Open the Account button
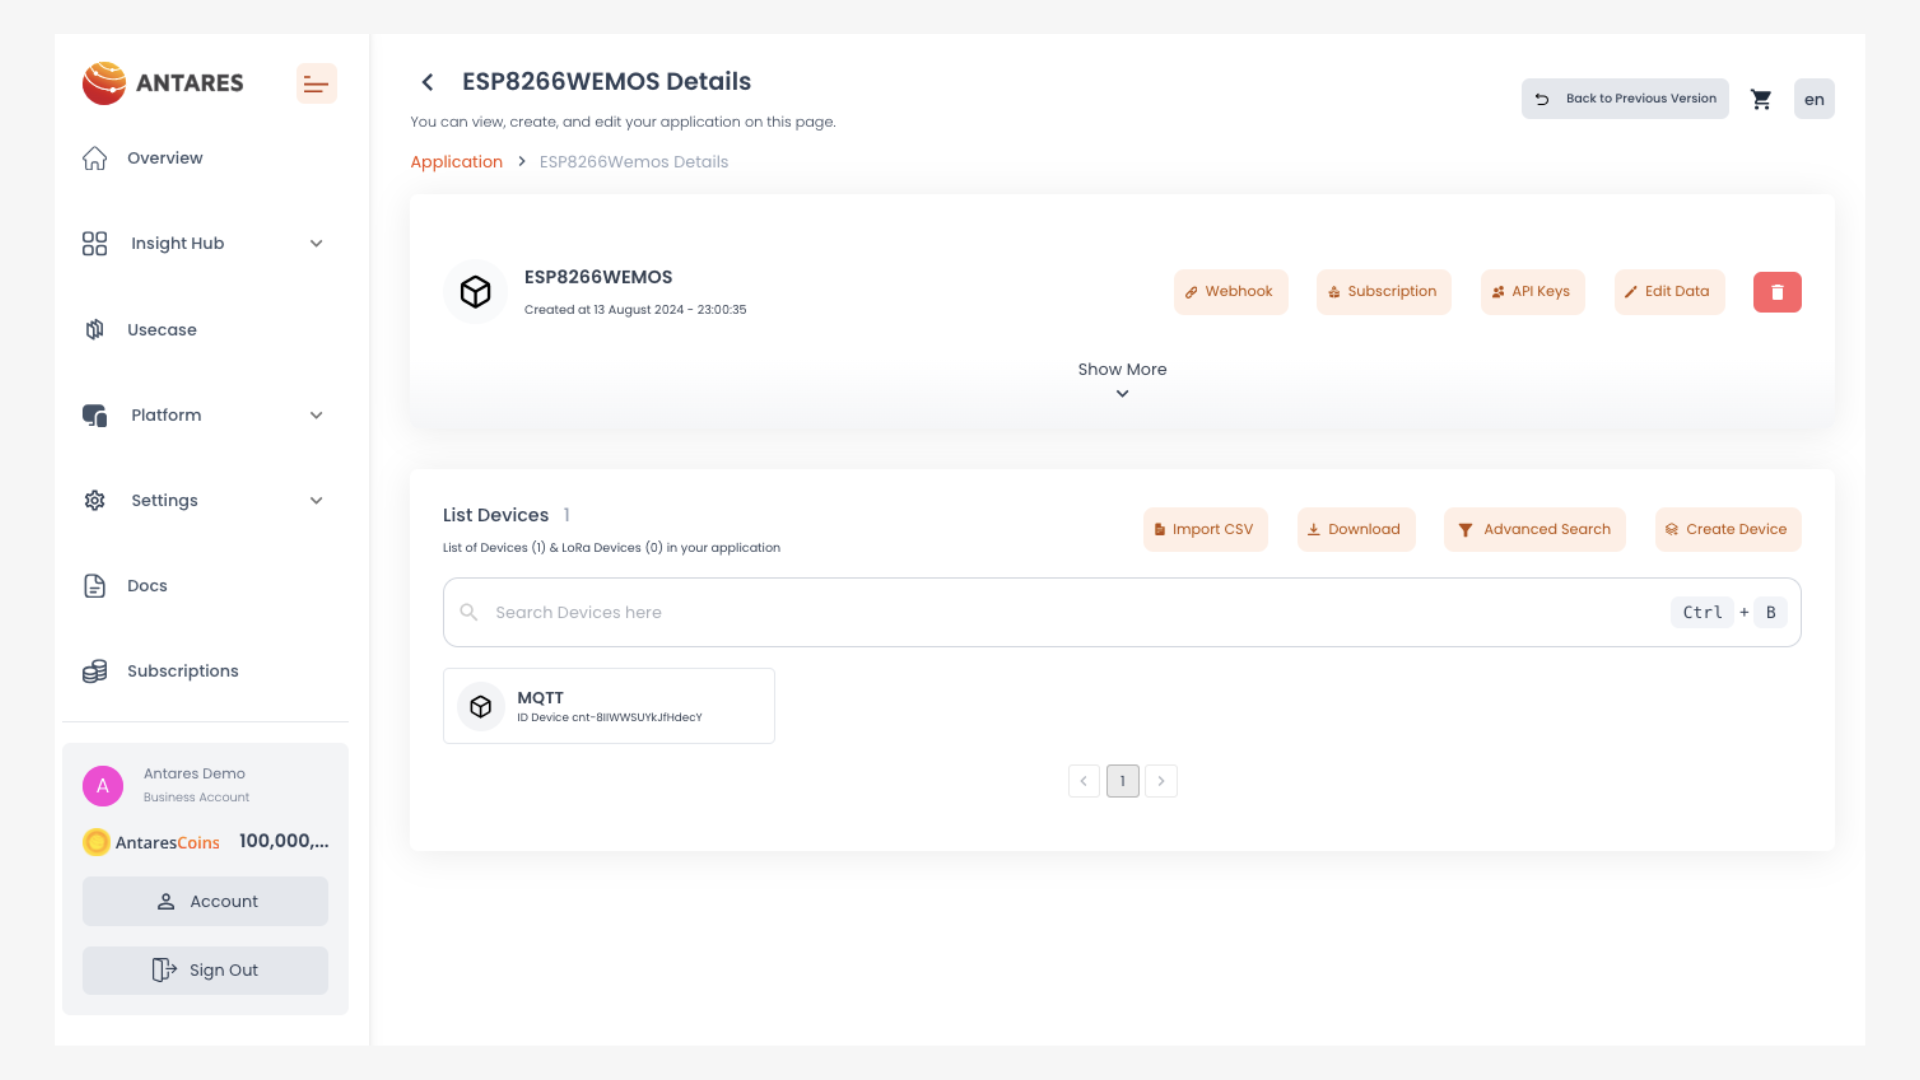Viewport: 1920px width, 1080px height. pos(205,901)
